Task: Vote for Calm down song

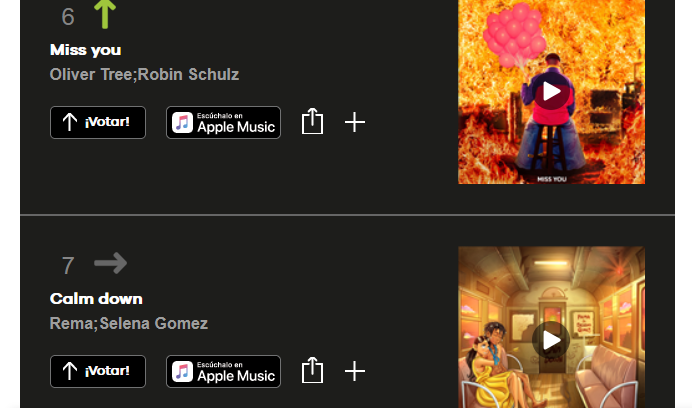Action: pyautogui.click(x=98, y=371)
